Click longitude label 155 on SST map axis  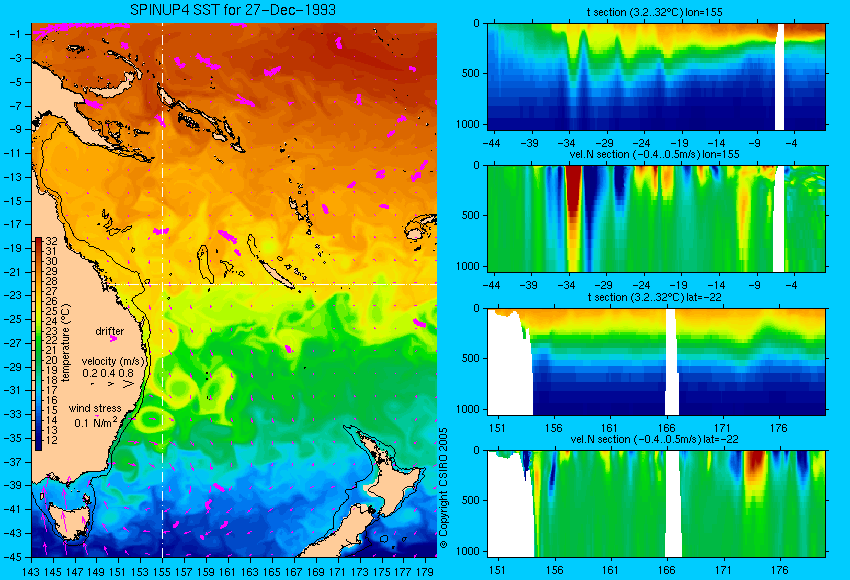162,571
